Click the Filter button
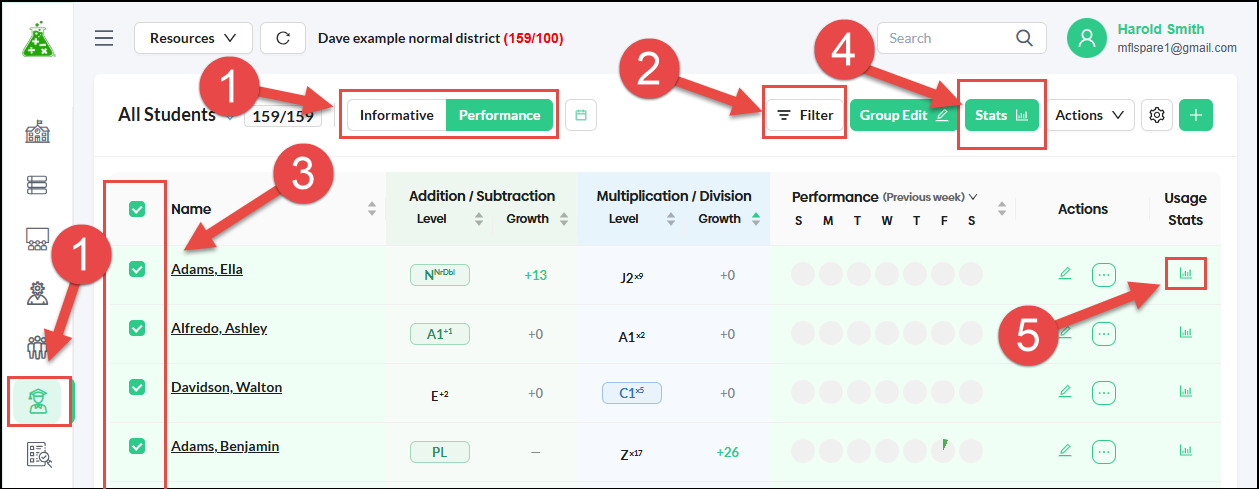Viewport: 1259px width, 489px height. [806, 115]
